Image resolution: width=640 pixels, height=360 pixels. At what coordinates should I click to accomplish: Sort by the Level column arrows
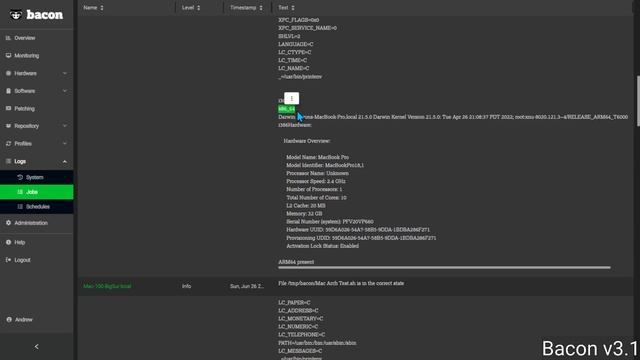(198, 8)
